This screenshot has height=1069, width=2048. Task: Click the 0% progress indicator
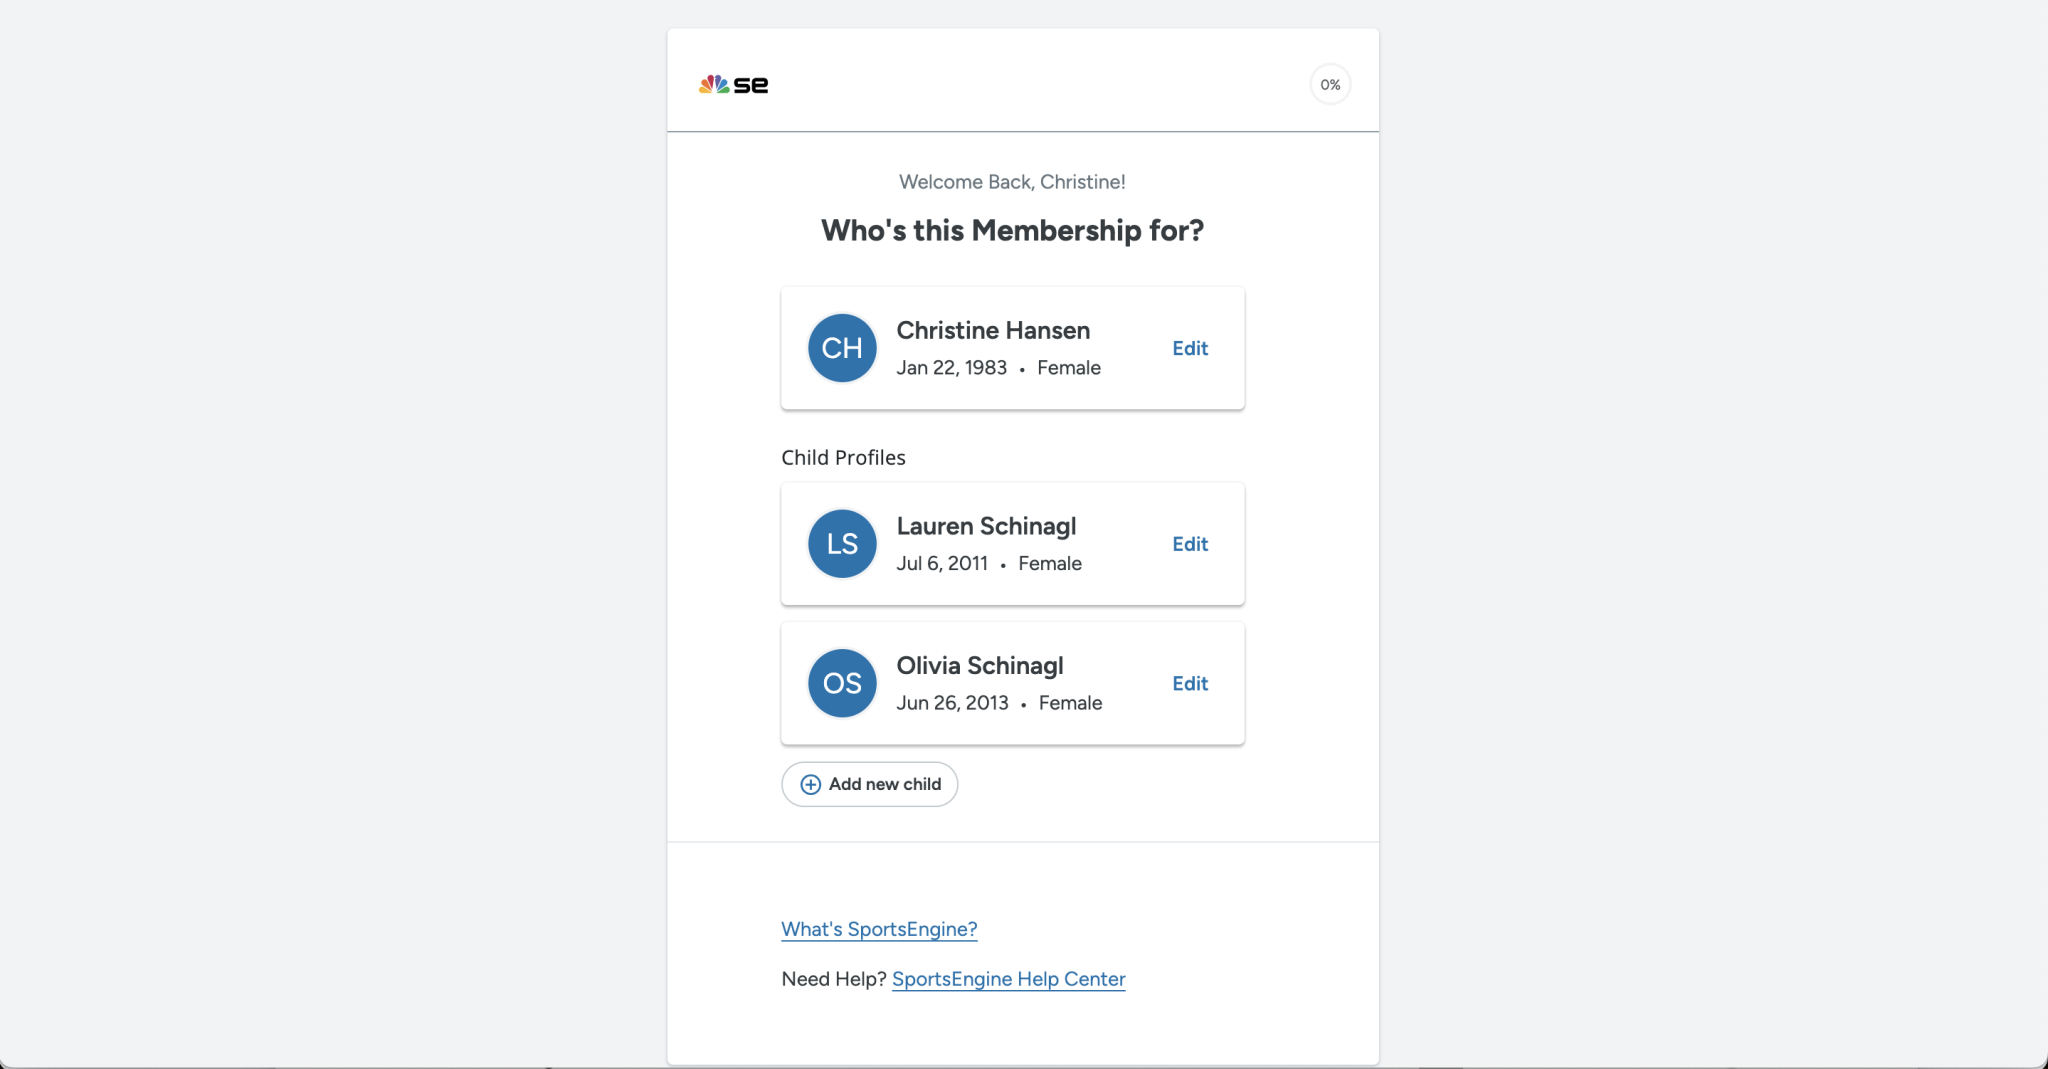(x=1330, y=85)
